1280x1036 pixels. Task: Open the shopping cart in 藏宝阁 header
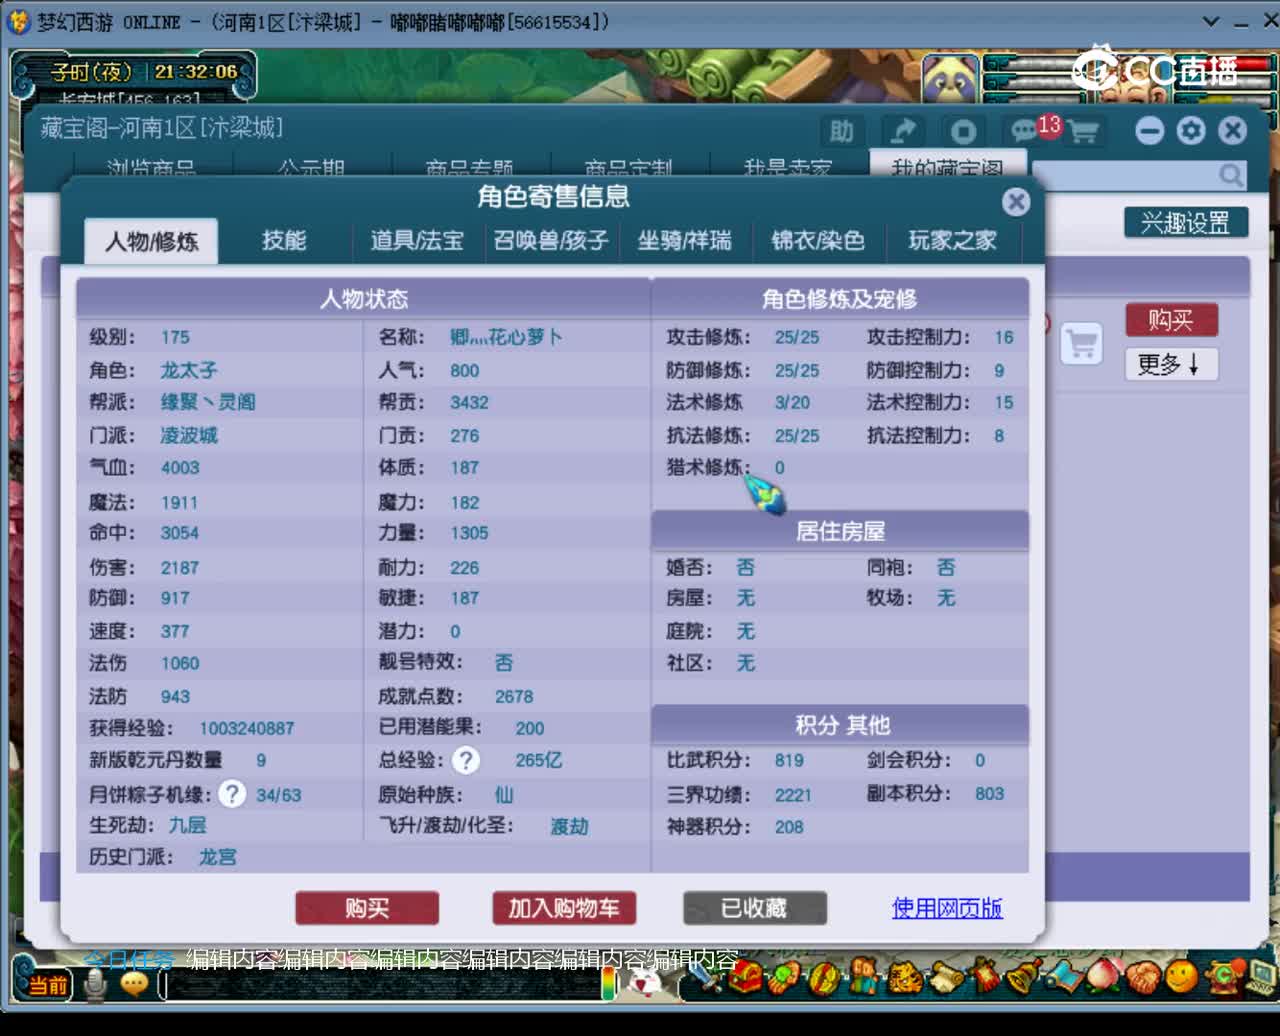point(1082,131)
